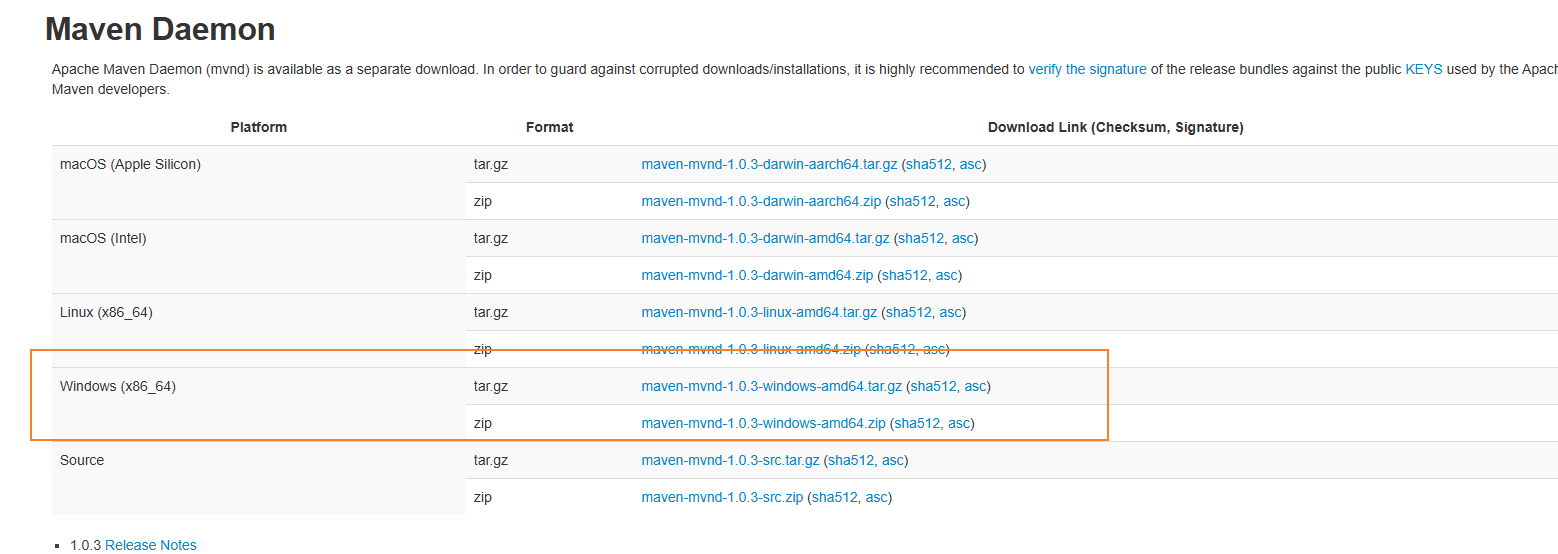Download maven-mvnd-1.0.3-src.tar.gz
1558x554 pixels.
(x=730, y=460)
